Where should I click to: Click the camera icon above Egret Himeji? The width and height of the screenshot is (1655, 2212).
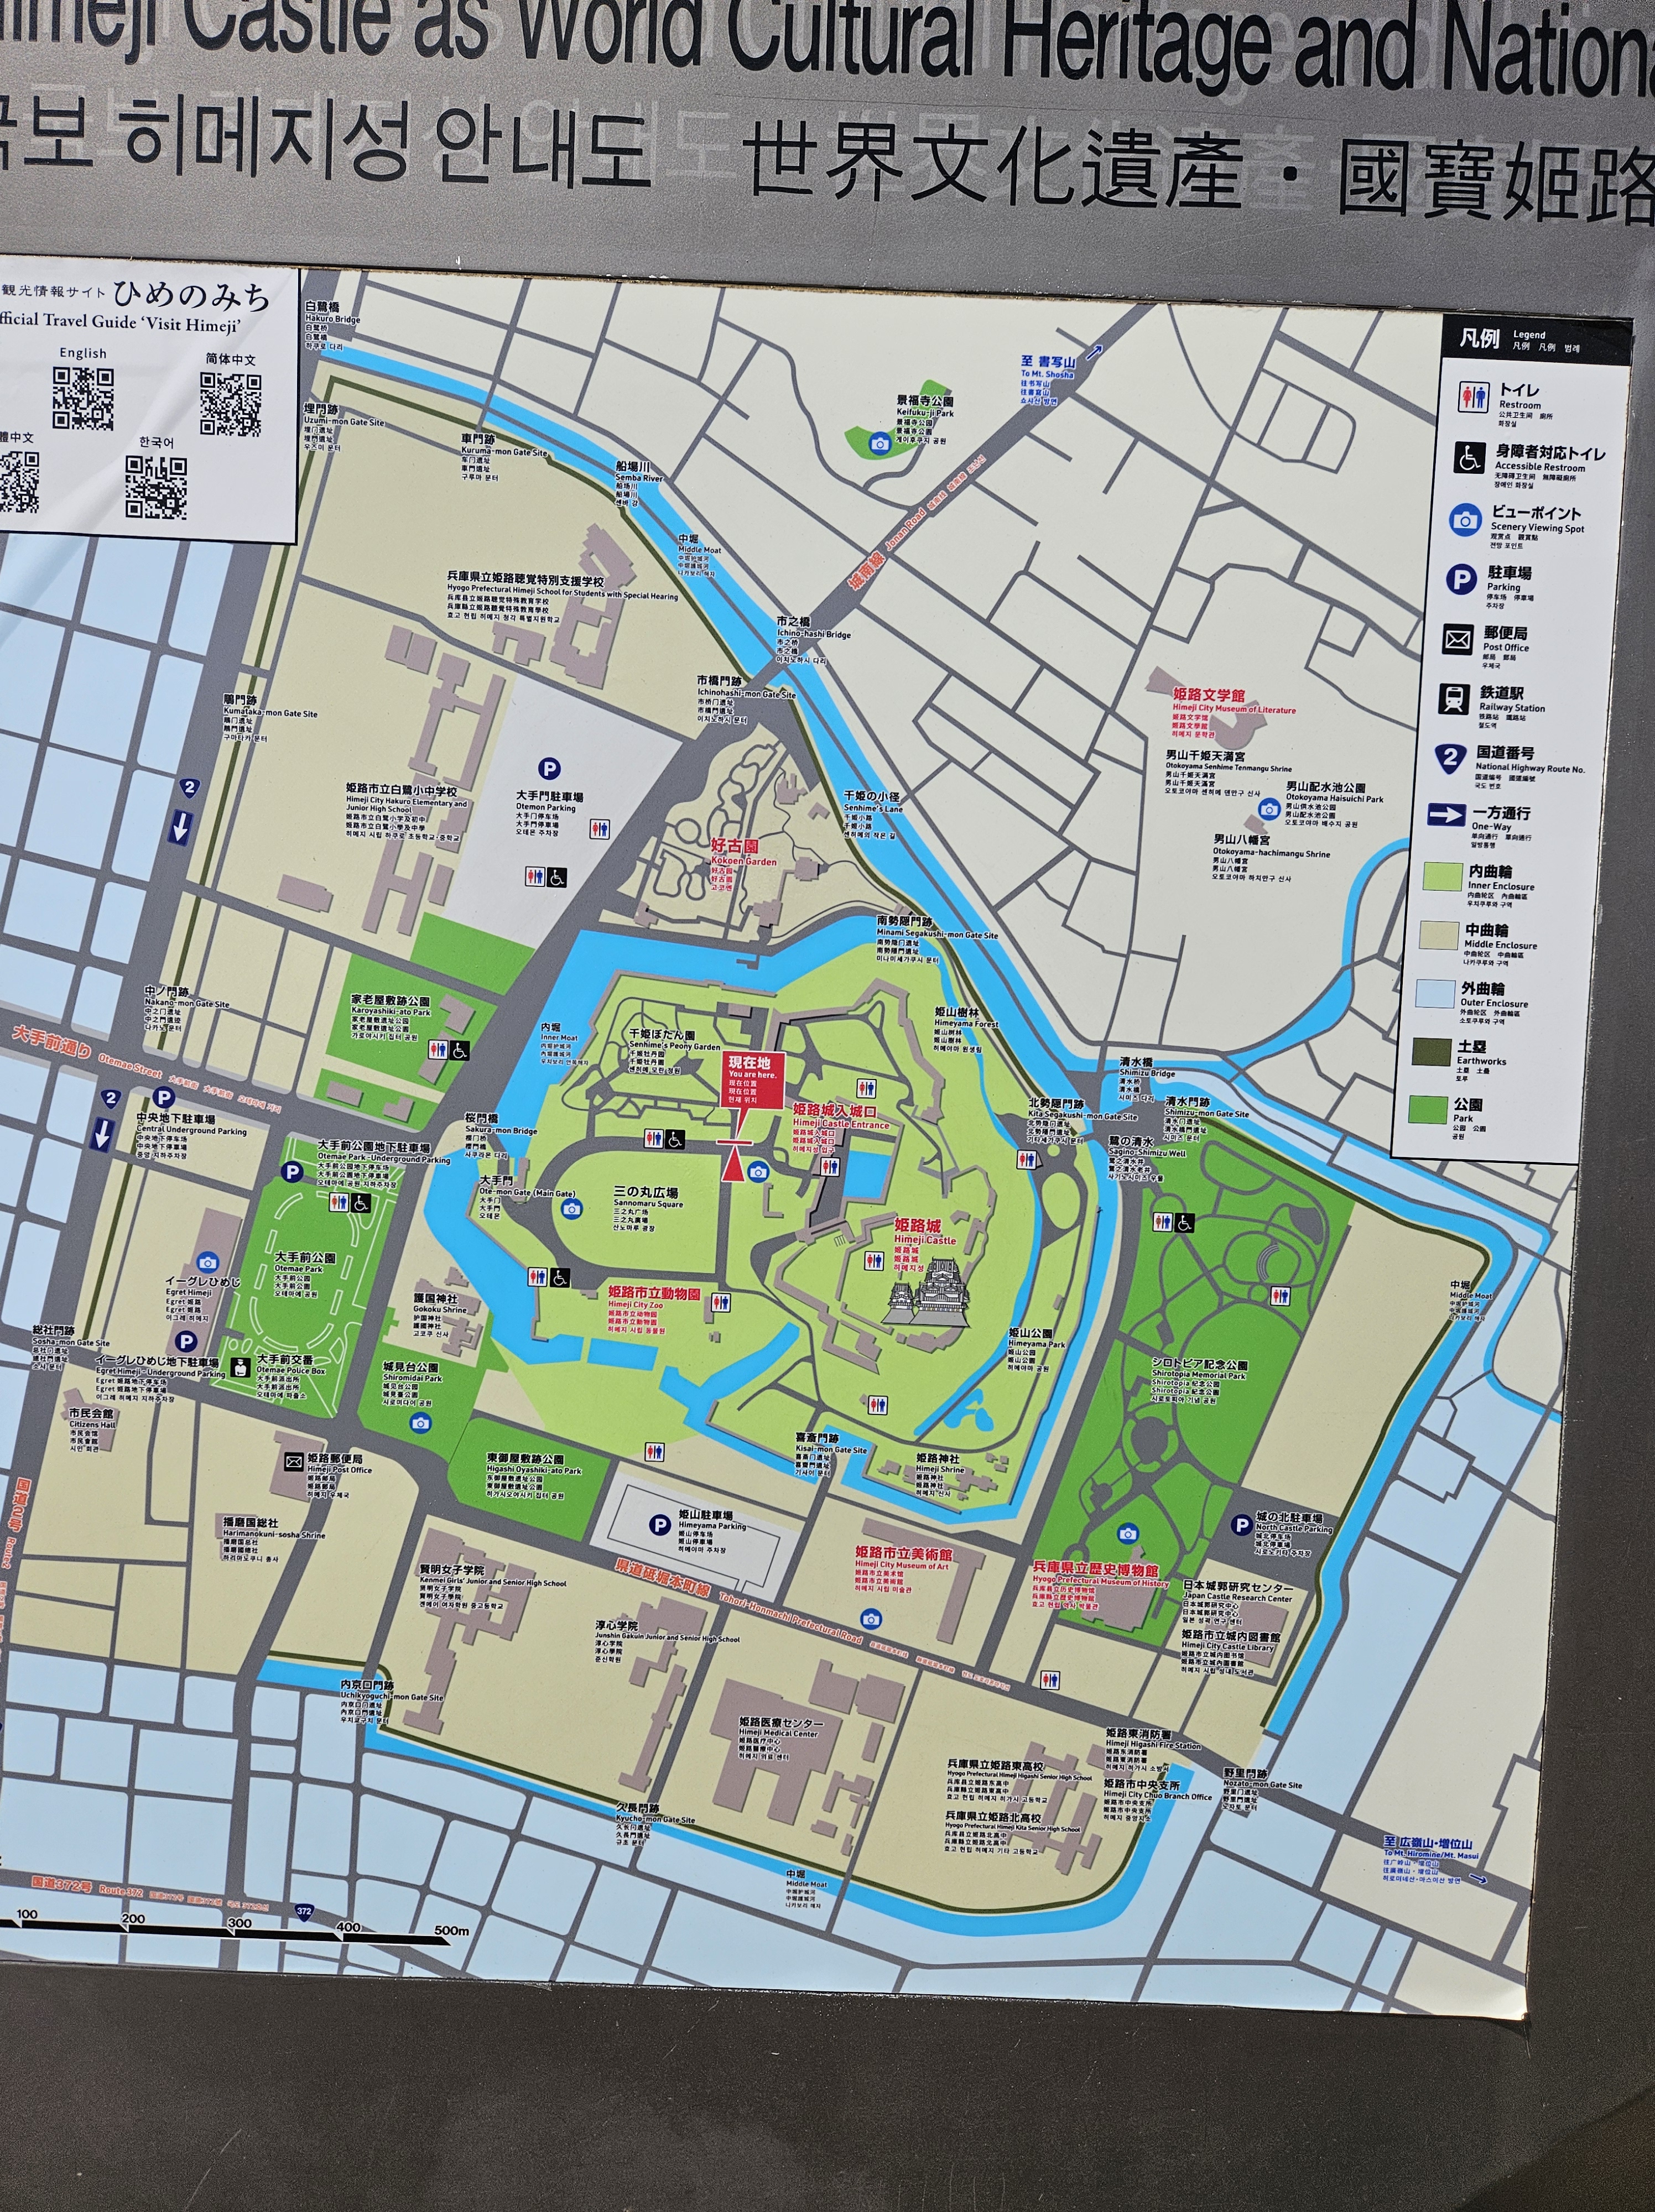click(207, 1263)
